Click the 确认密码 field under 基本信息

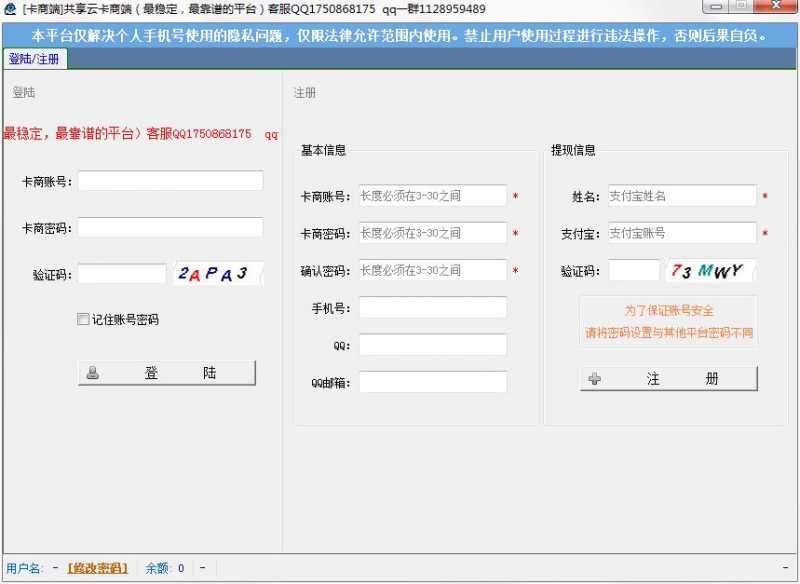tap(433, 269)
